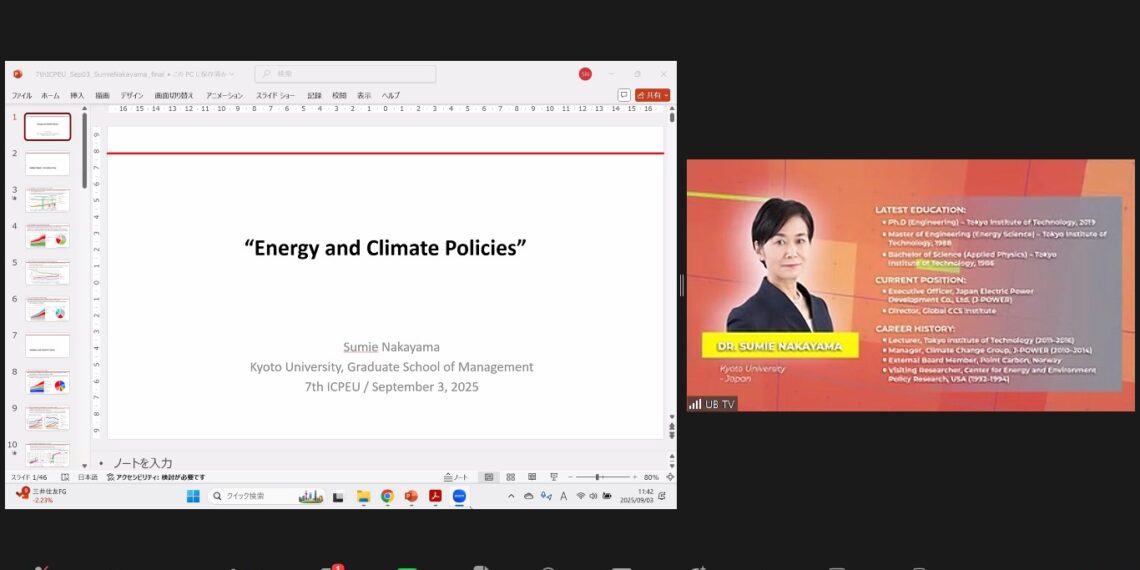Click the fit slide to window icon
This screenshot has height=570, width=1140.
[x=668, y=478]
